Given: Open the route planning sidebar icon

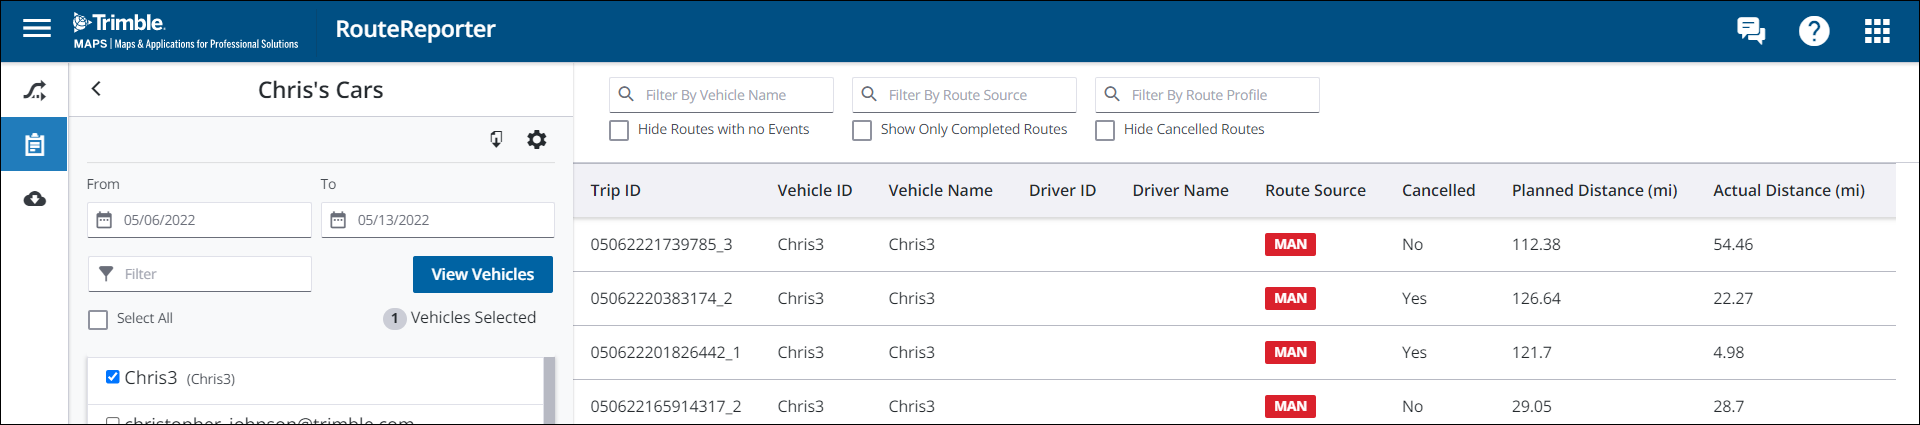Looking at the screenshot, I should (35, 91).
